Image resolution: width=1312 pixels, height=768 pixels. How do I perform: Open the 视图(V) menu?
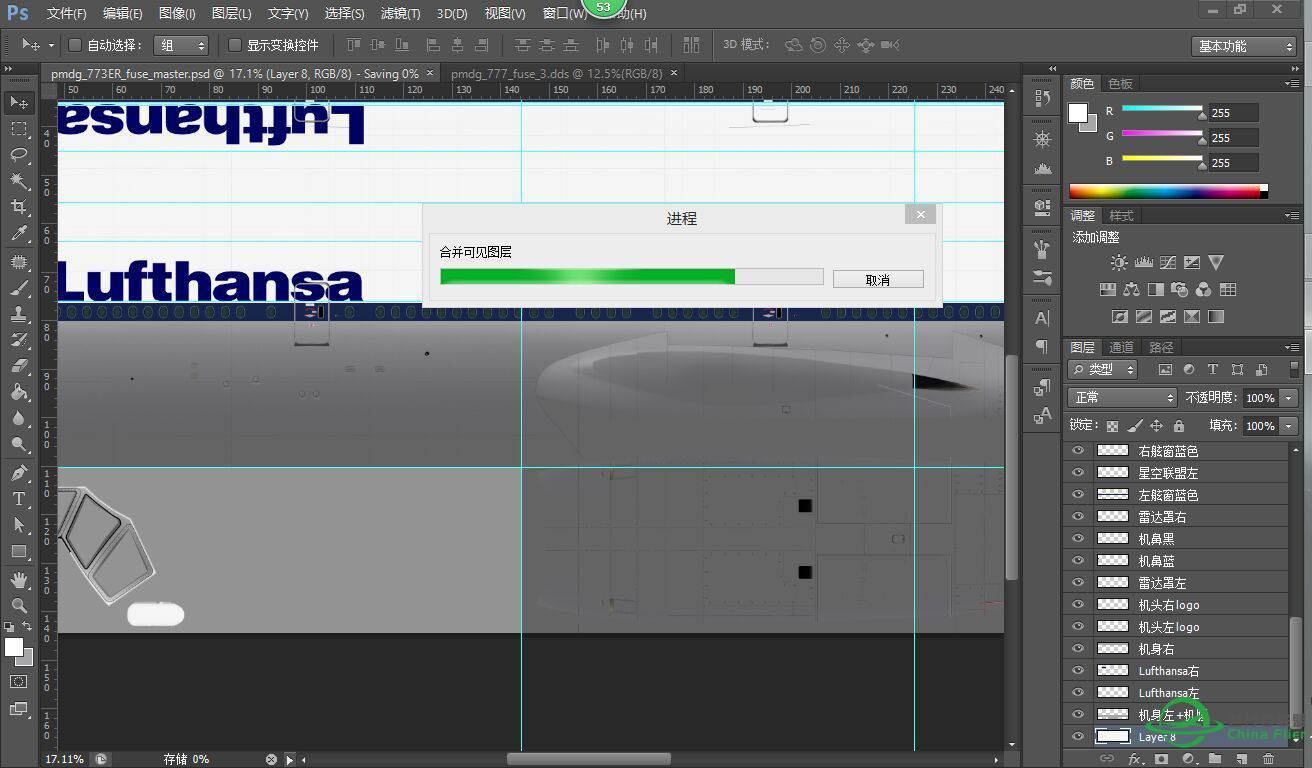pyautogui.click(x=505, y=14)
